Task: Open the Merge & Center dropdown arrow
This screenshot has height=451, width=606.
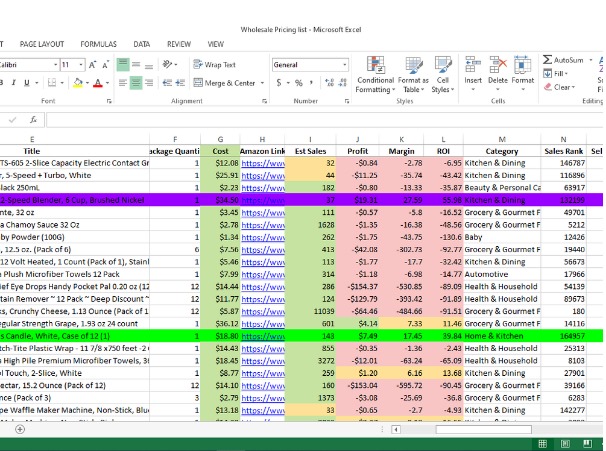Action: click(x=262, y=83)
